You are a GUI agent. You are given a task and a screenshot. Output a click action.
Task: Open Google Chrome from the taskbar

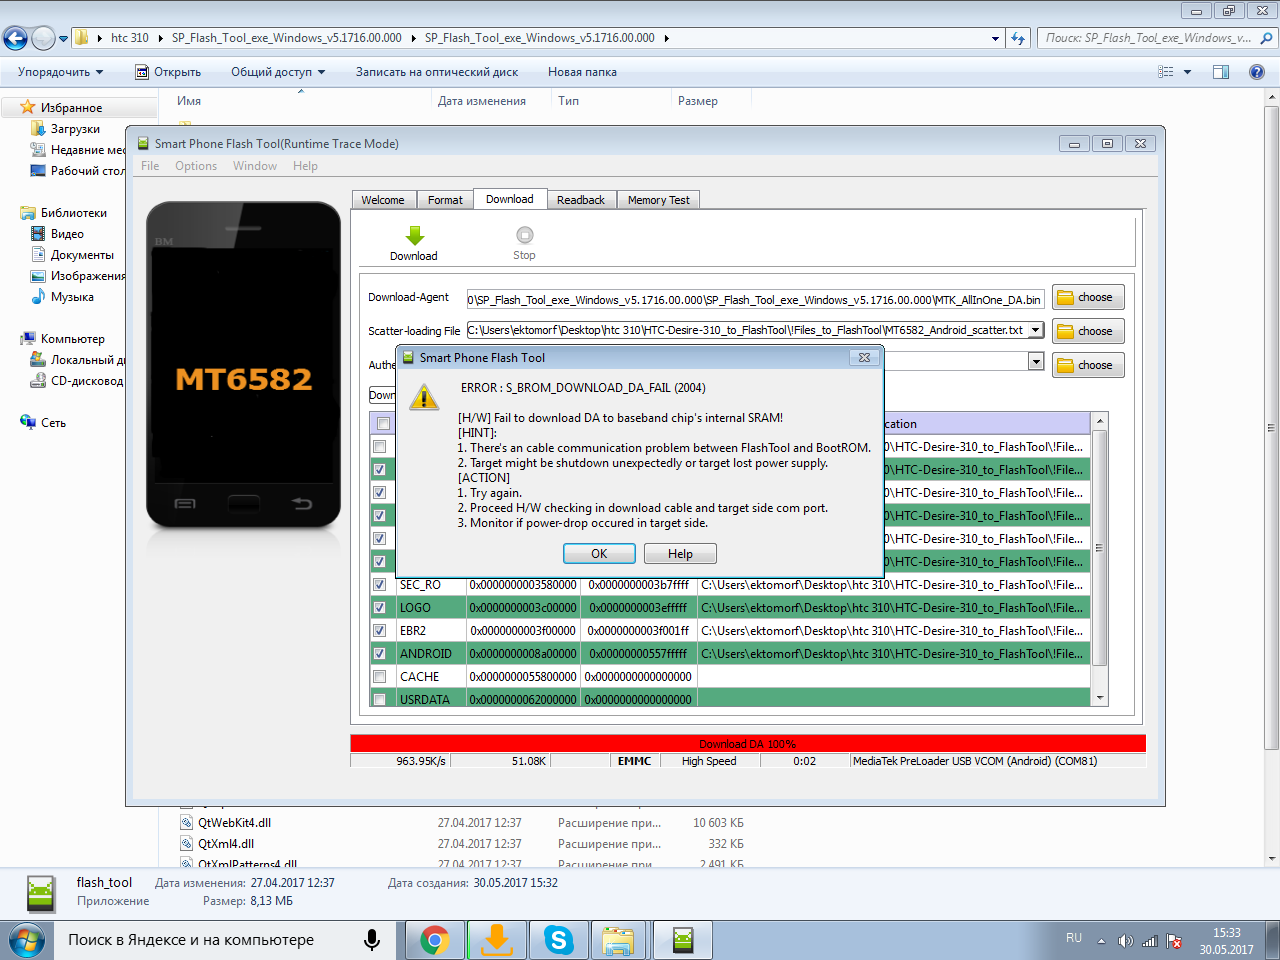point(434,940)
